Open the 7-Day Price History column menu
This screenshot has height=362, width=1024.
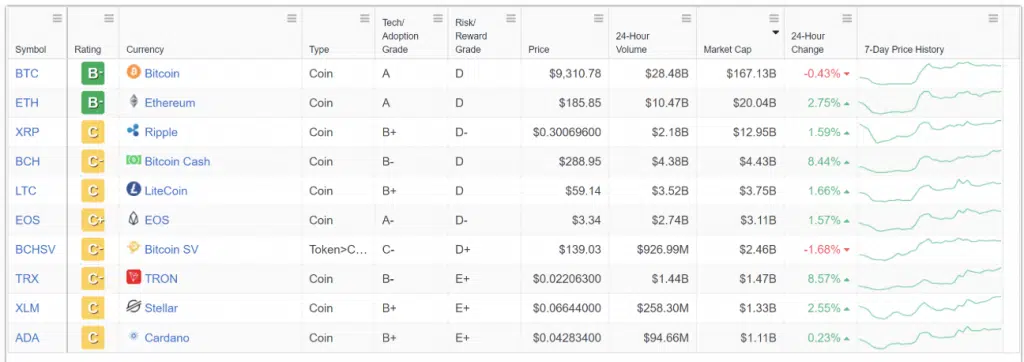pos(993,18)
